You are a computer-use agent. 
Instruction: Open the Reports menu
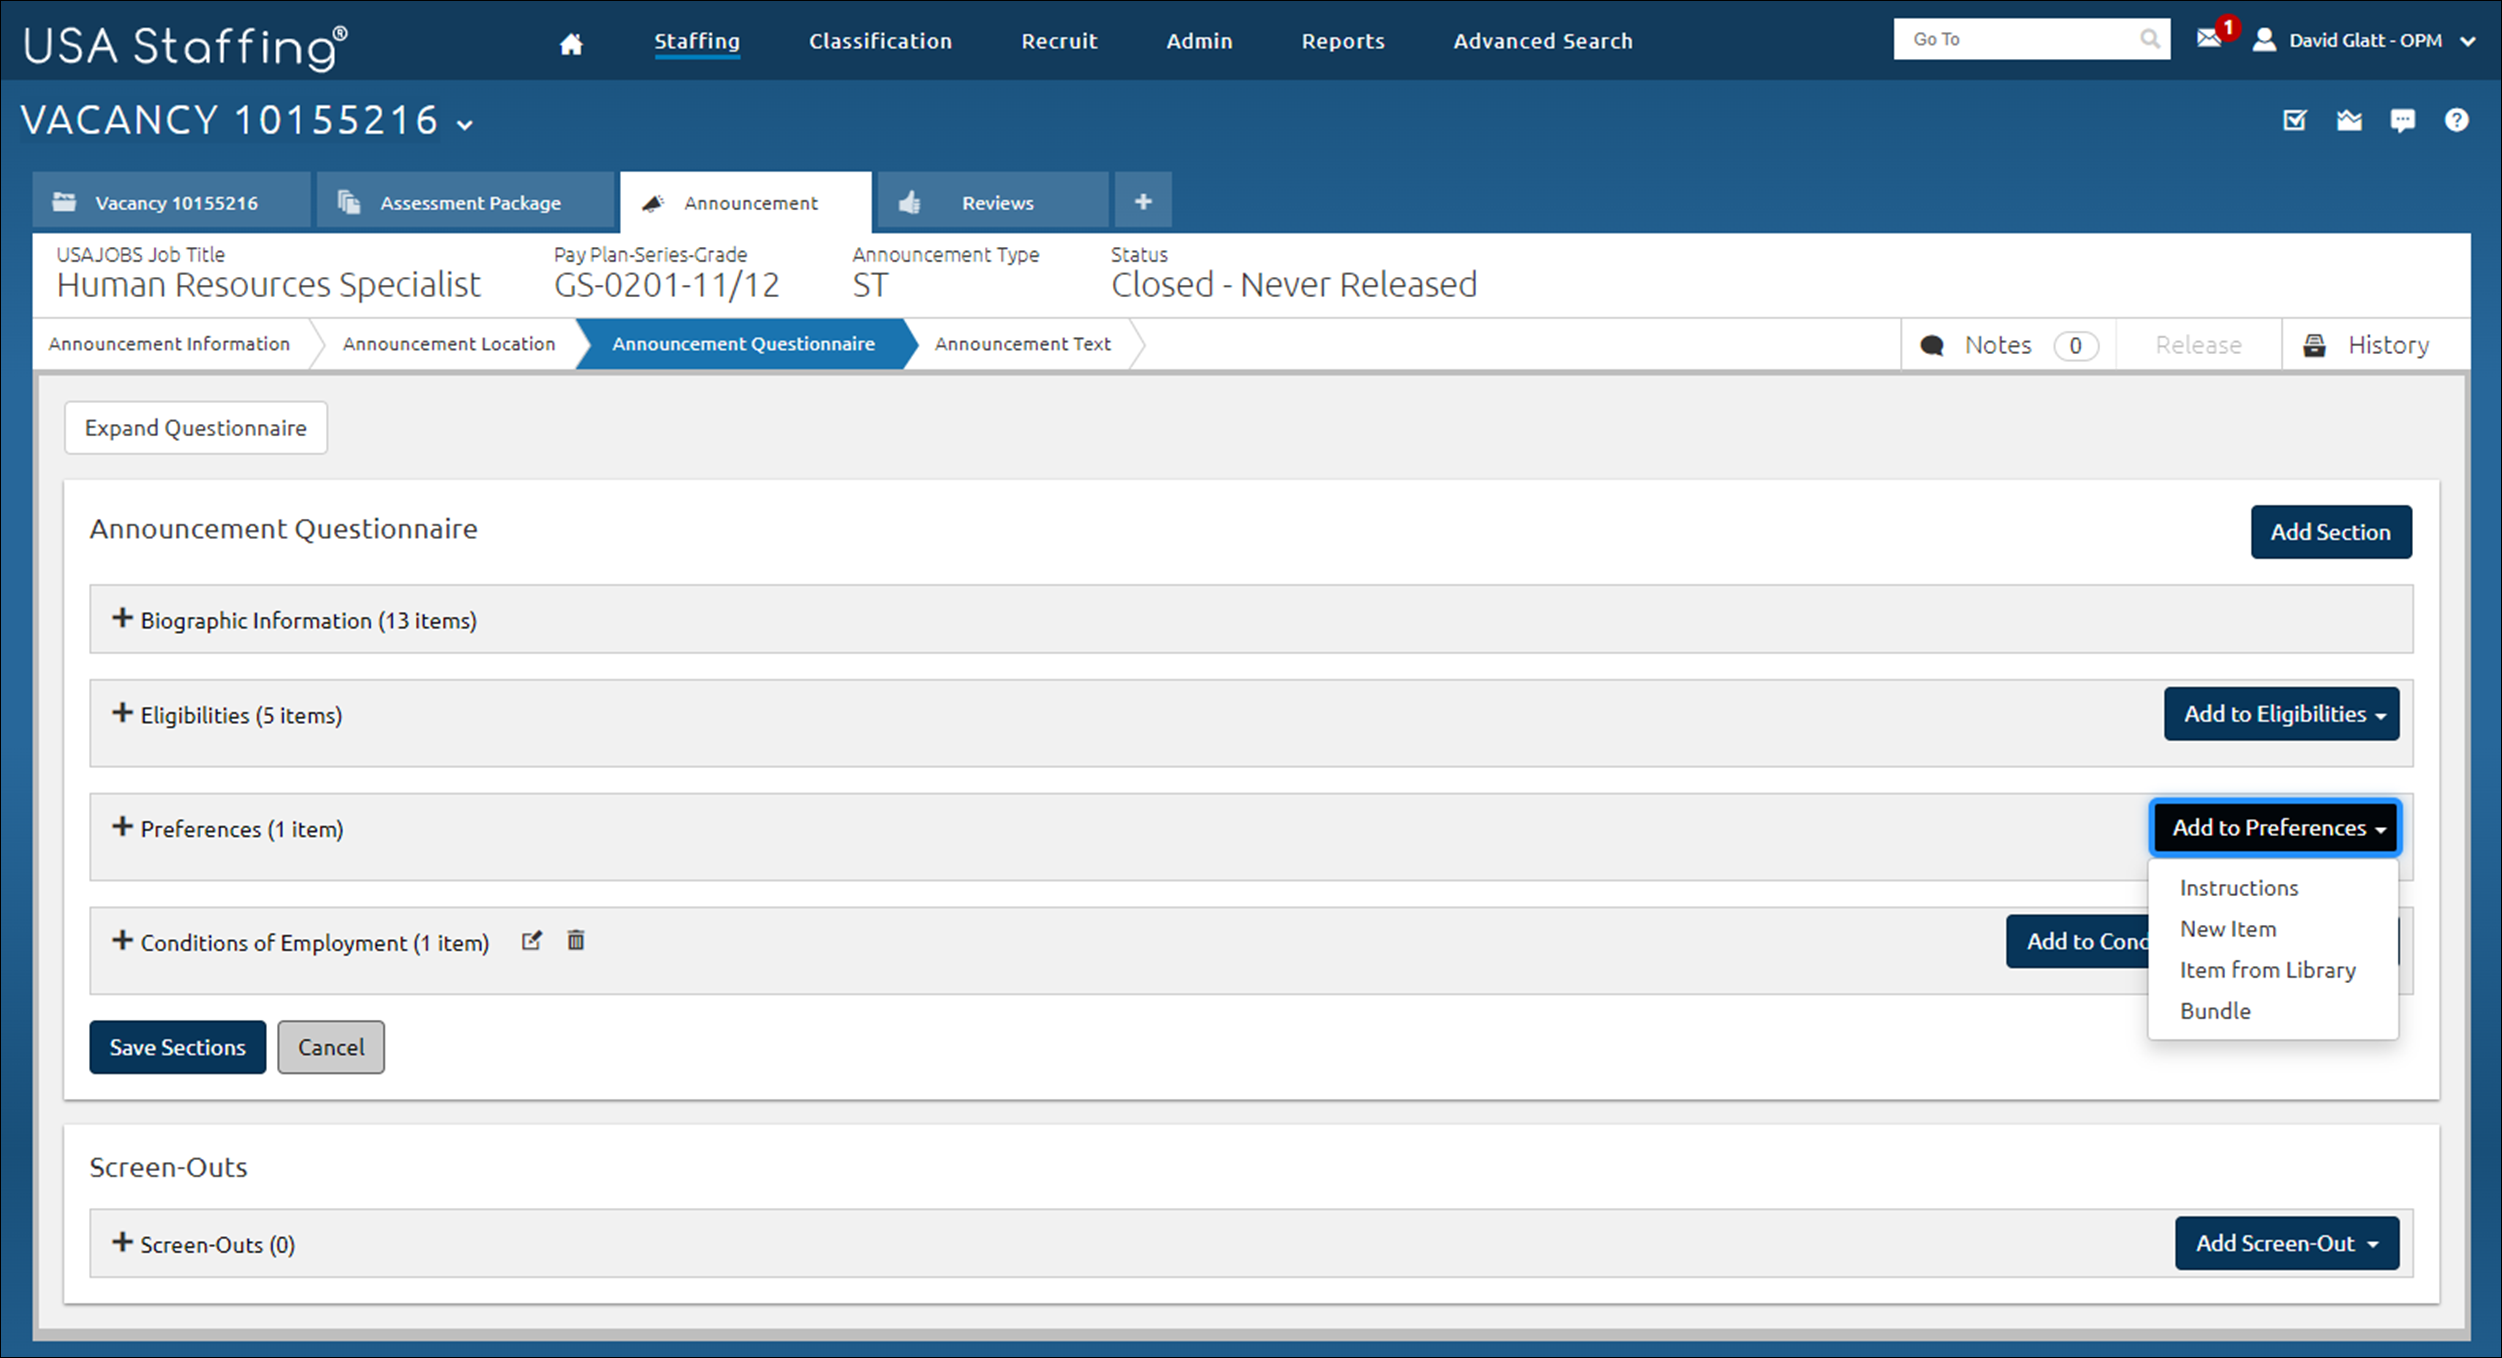point(1343,41)
